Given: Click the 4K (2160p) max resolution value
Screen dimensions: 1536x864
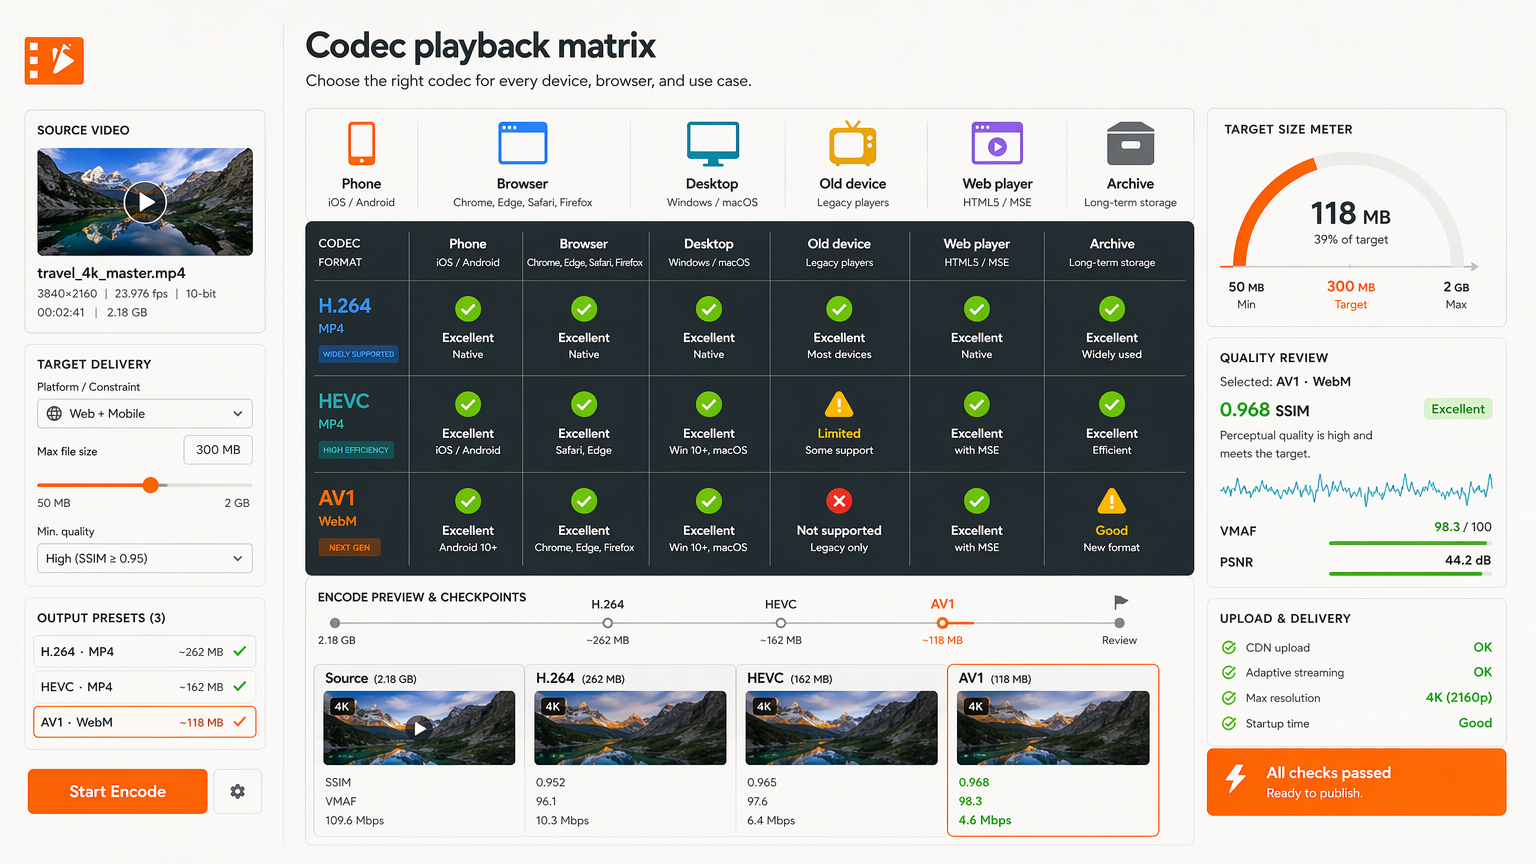Looking at the screenshot, I should (x=1459, y=698).
